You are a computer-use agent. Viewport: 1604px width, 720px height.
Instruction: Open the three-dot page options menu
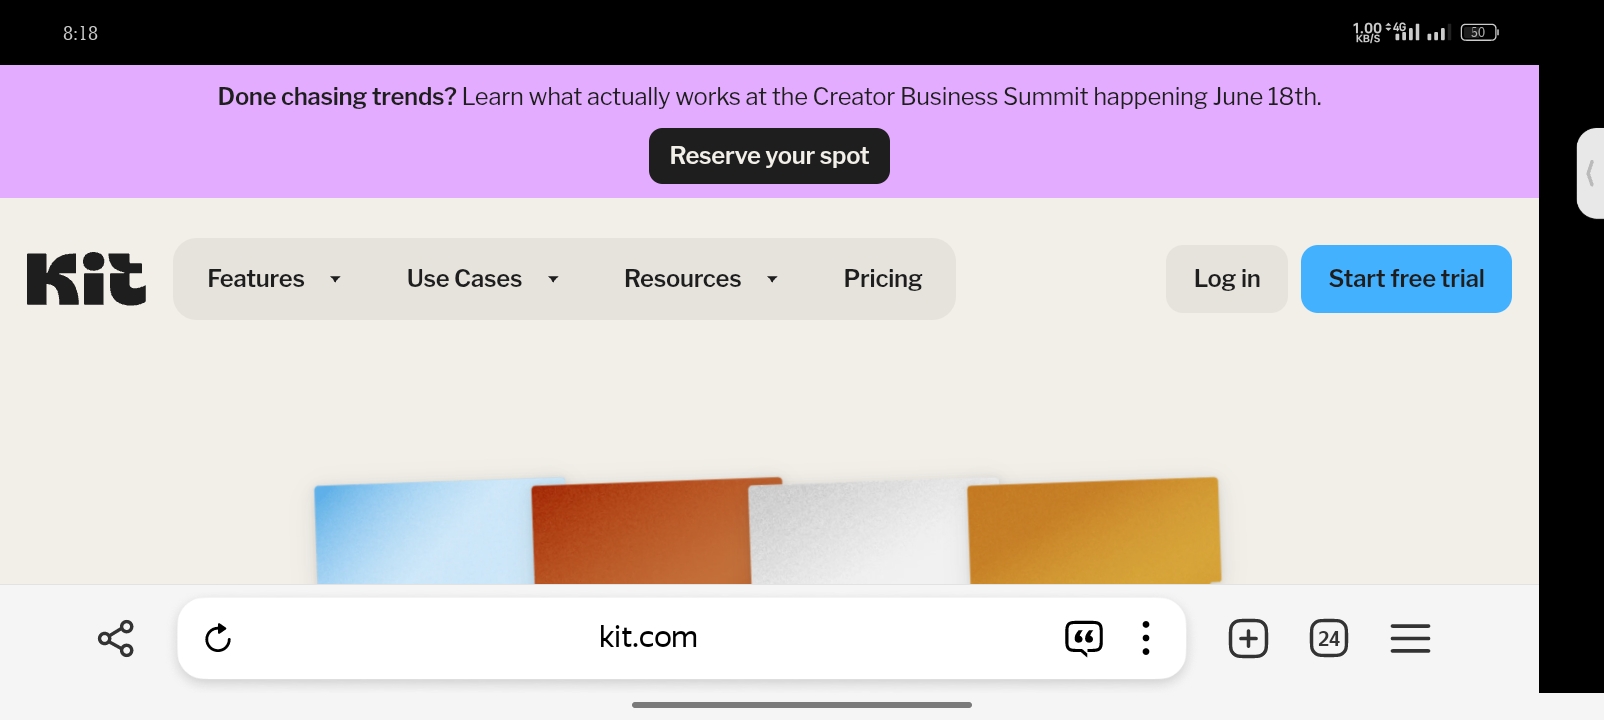click(x=1146, y=638)
